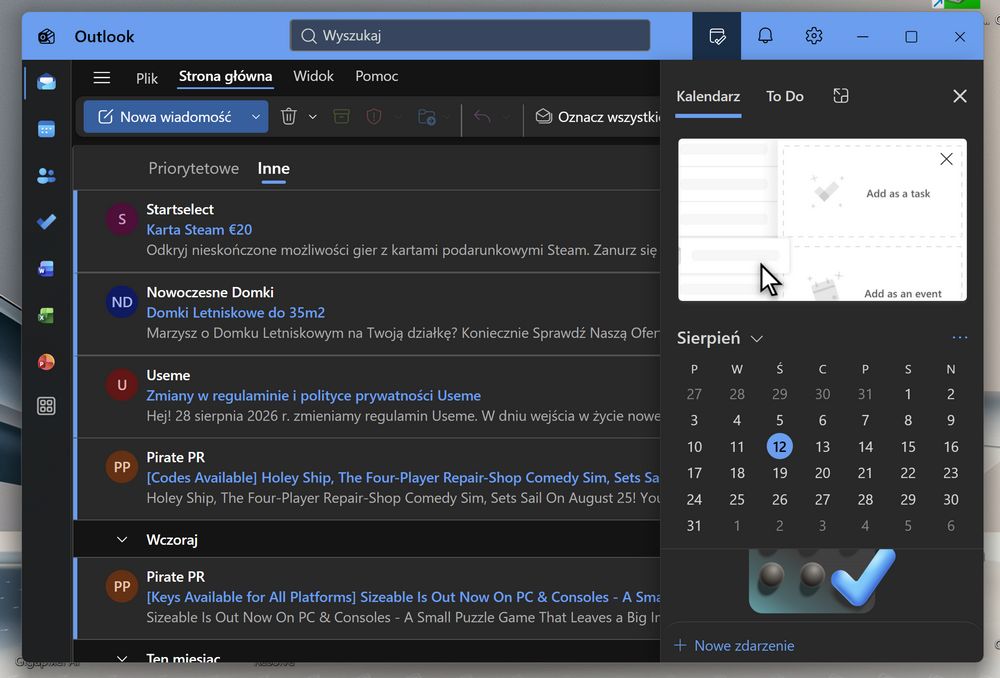
Task: Select the 25 in the calendar grid
Action: 737,499
